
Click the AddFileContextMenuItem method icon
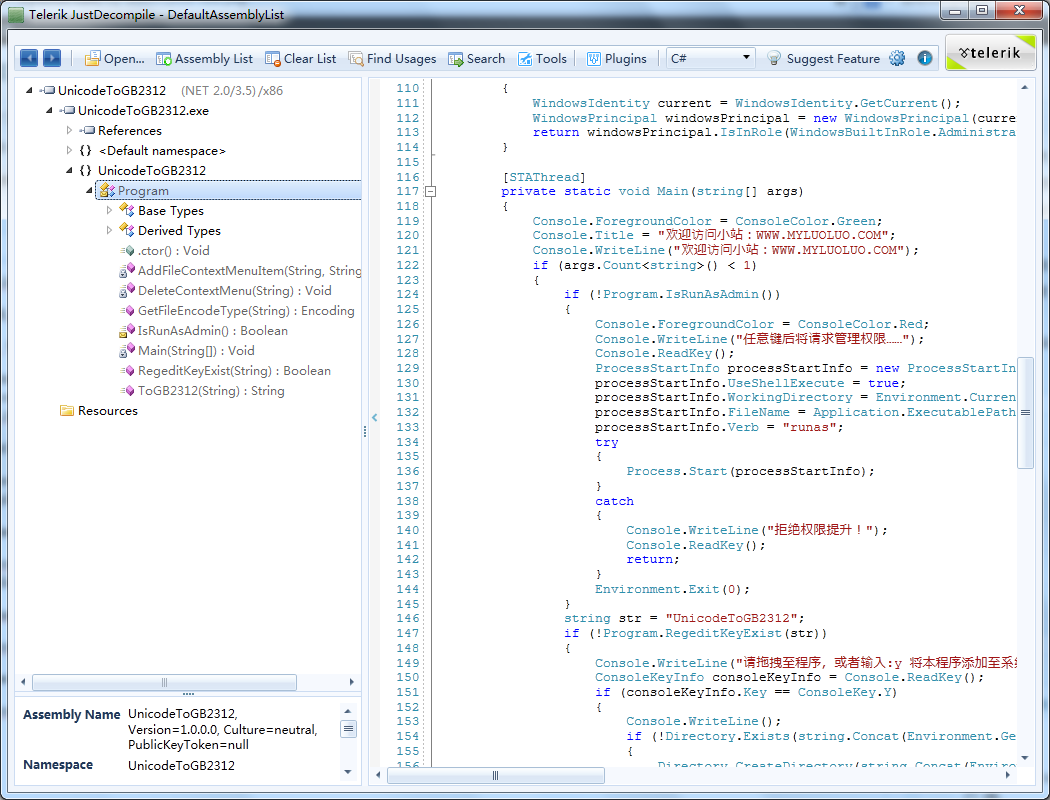click(x=127, y=270)
